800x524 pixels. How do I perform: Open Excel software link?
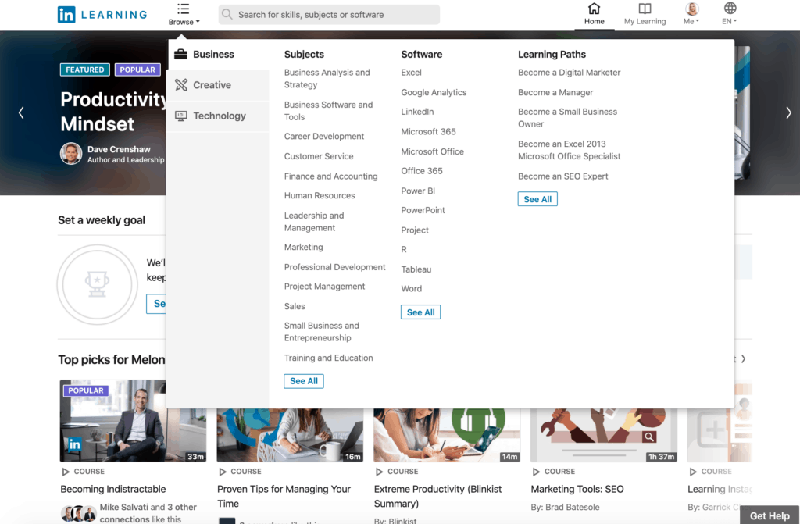(411, 72)
